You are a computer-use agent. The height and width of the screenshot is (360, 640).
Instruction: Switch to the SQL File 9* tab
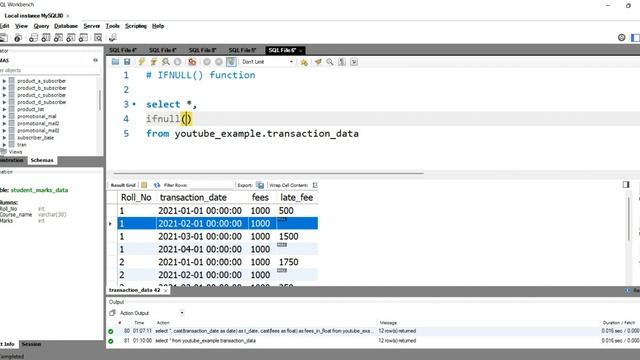tap(242, 50)
